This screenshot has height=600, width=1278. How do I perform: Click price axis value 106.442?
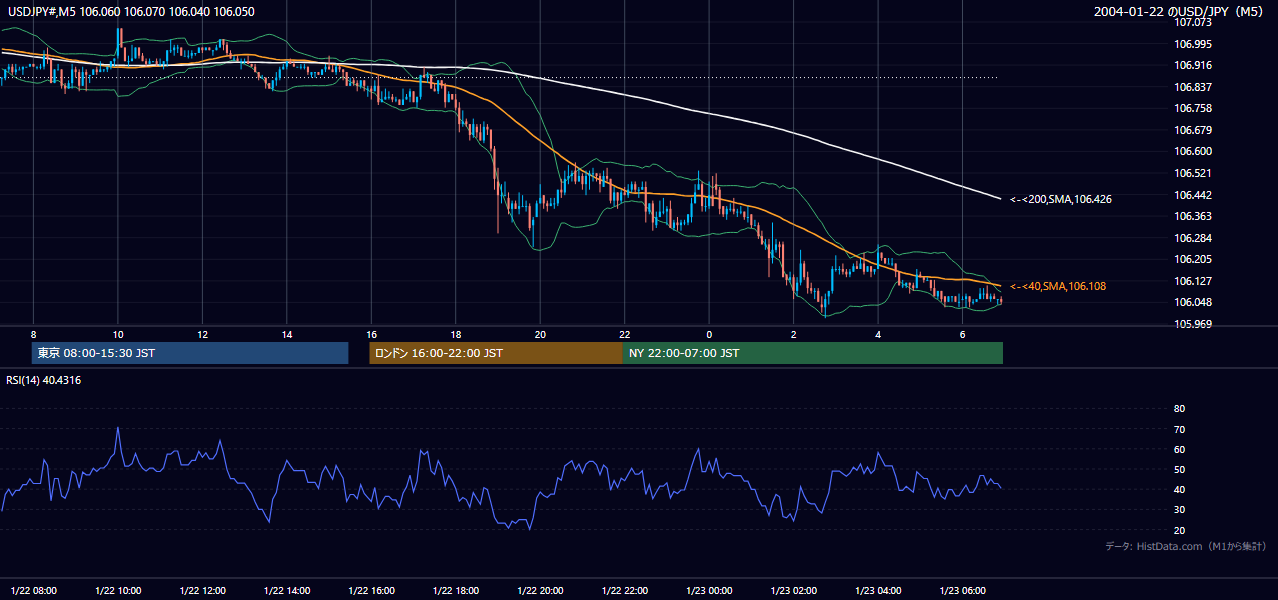[x=1193, y=195]
